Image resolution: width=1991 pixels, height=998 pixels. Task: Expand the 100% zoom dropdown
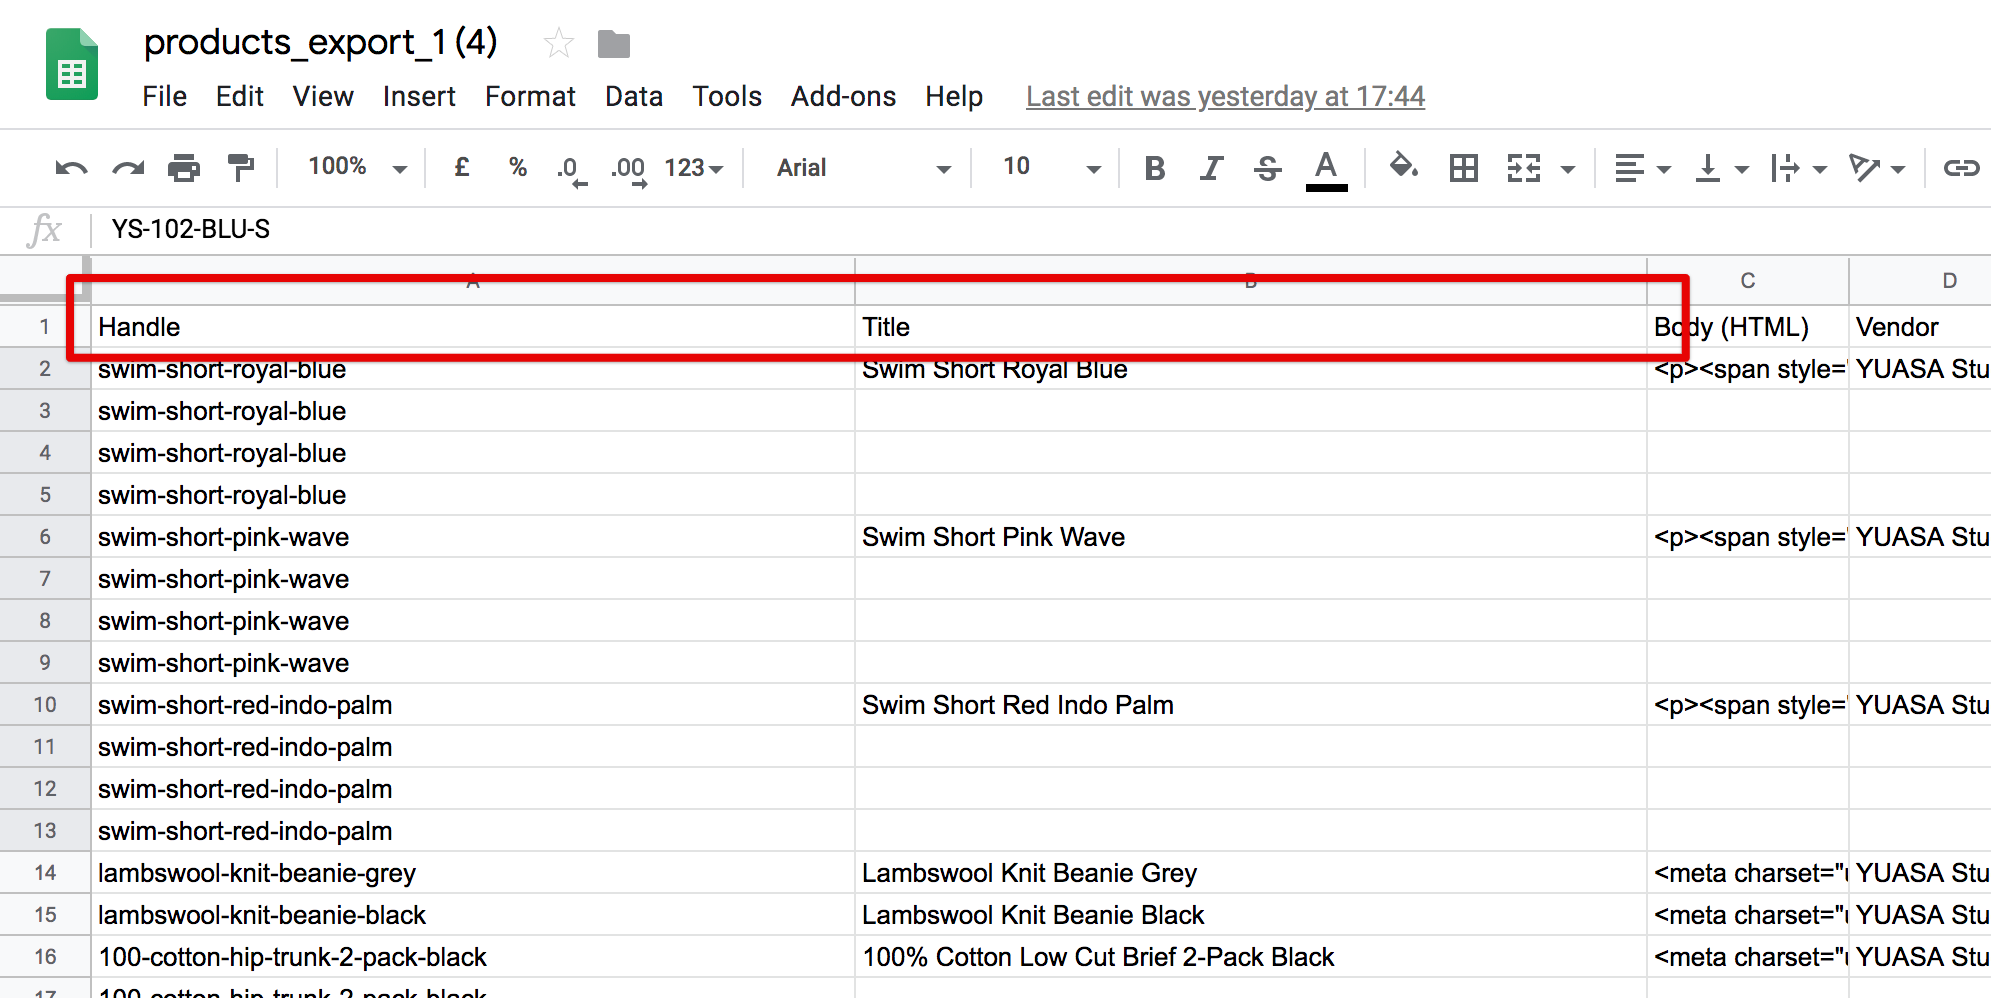point(357,167)
